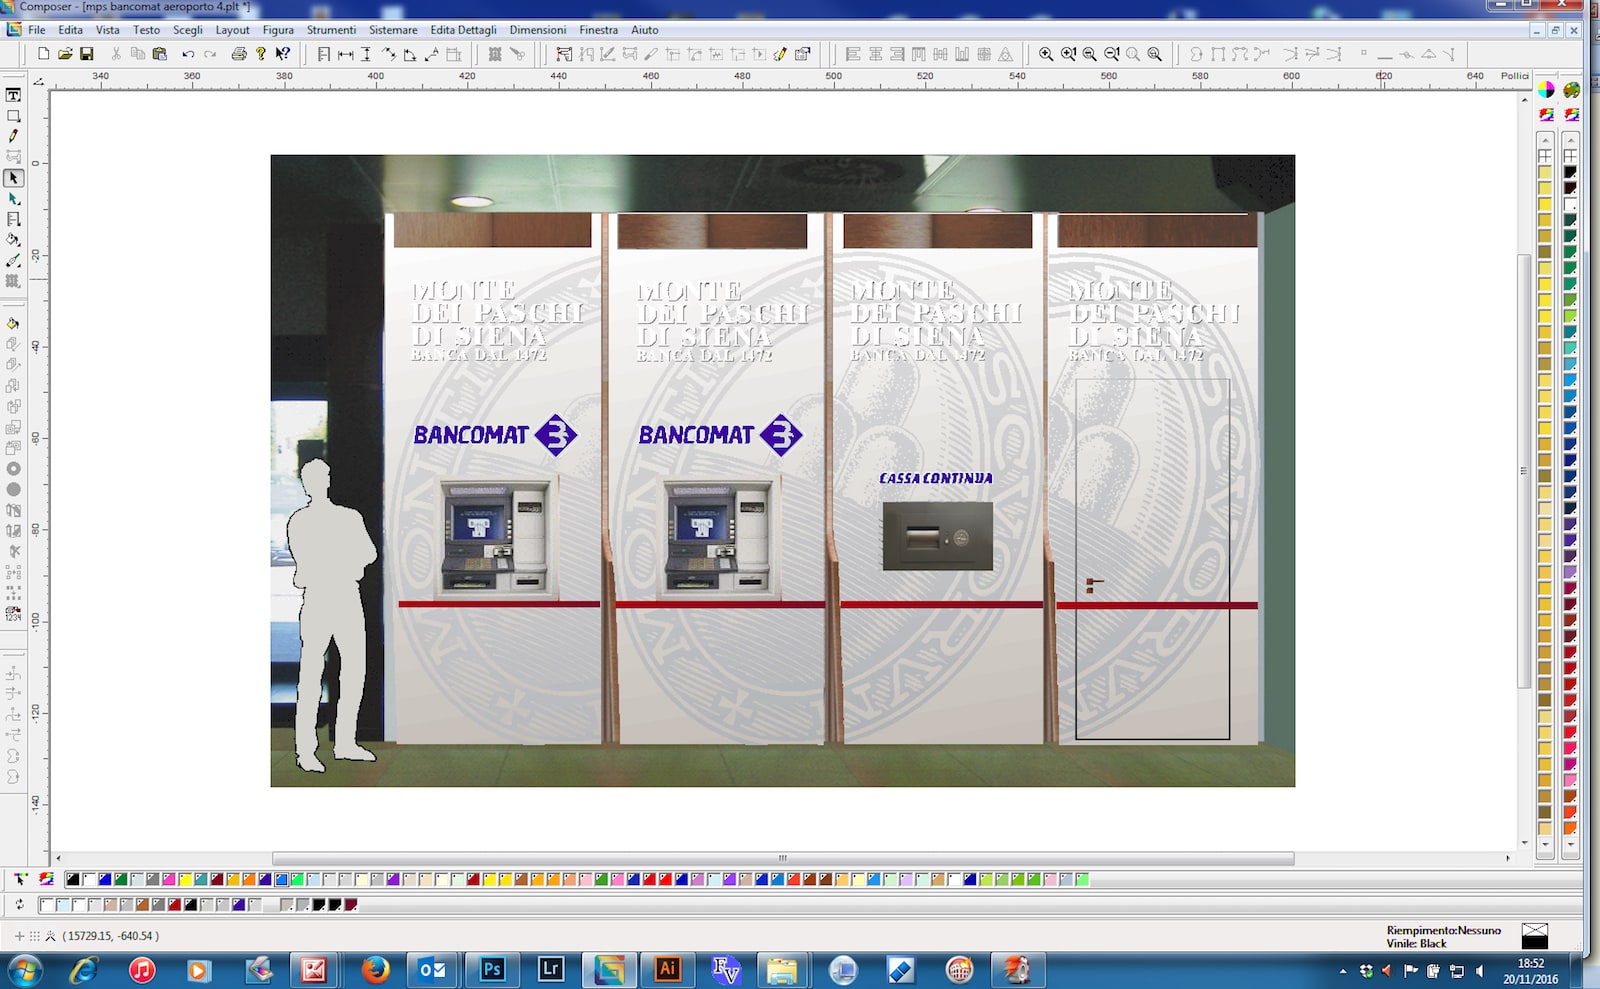Print the design using the printer icon
This screenshot has width=1600, height=989.
[239, 54]
